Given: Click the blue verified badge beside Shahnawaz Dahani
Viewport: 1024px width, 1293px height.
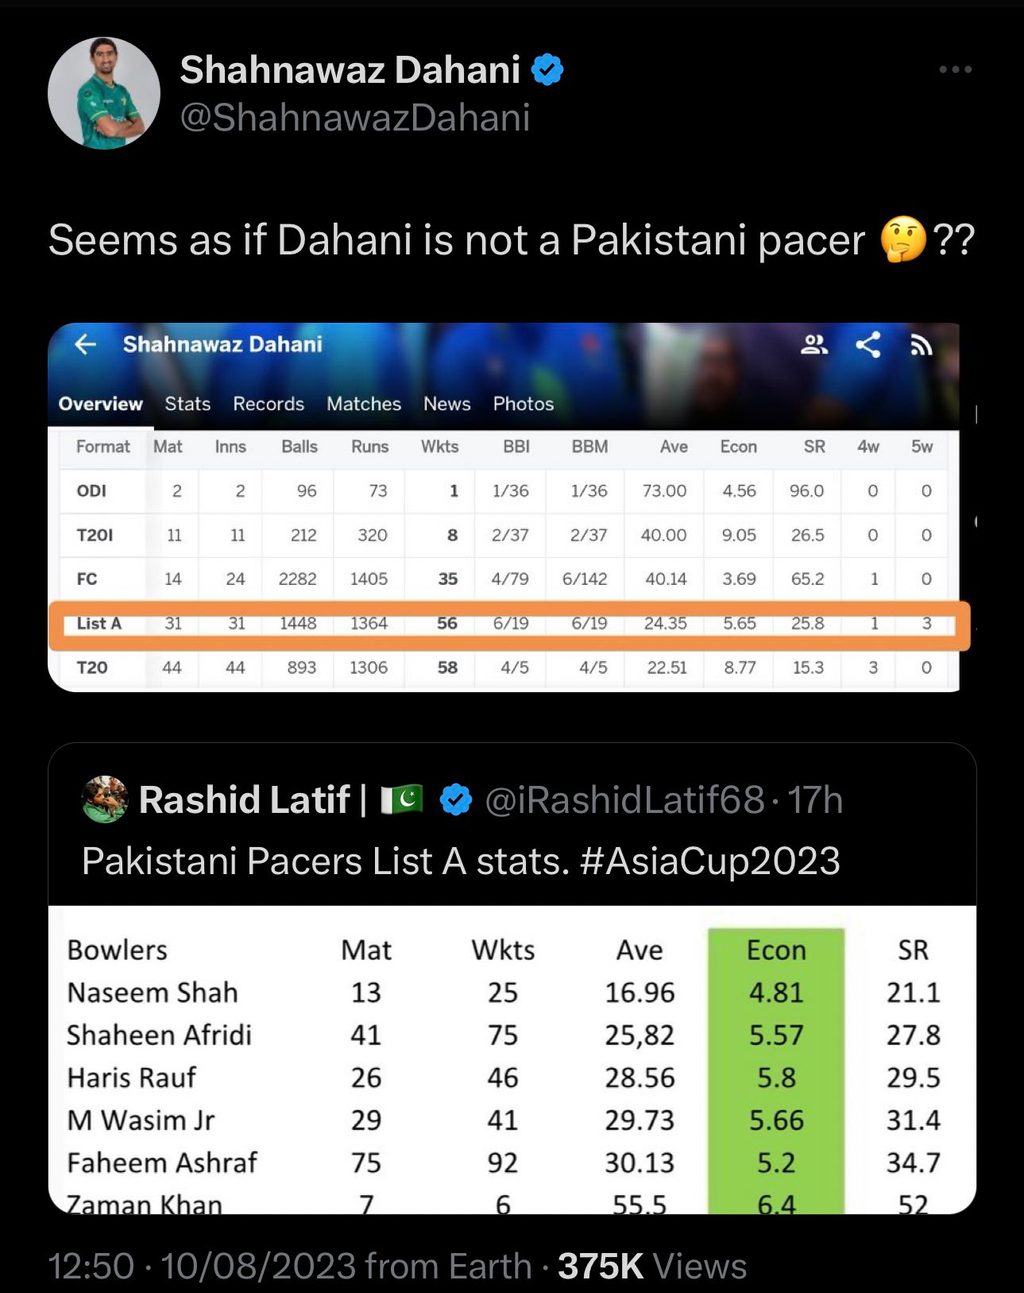Looking at the screenshot, I should (x=547, y=69).
